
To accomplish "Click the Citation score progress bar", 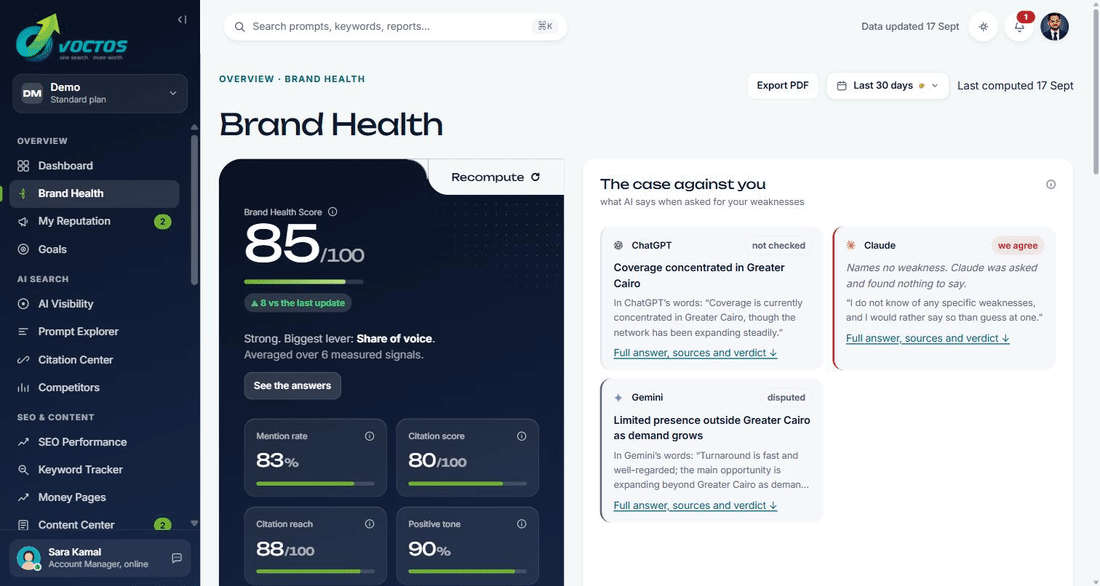I will (467, 484).
